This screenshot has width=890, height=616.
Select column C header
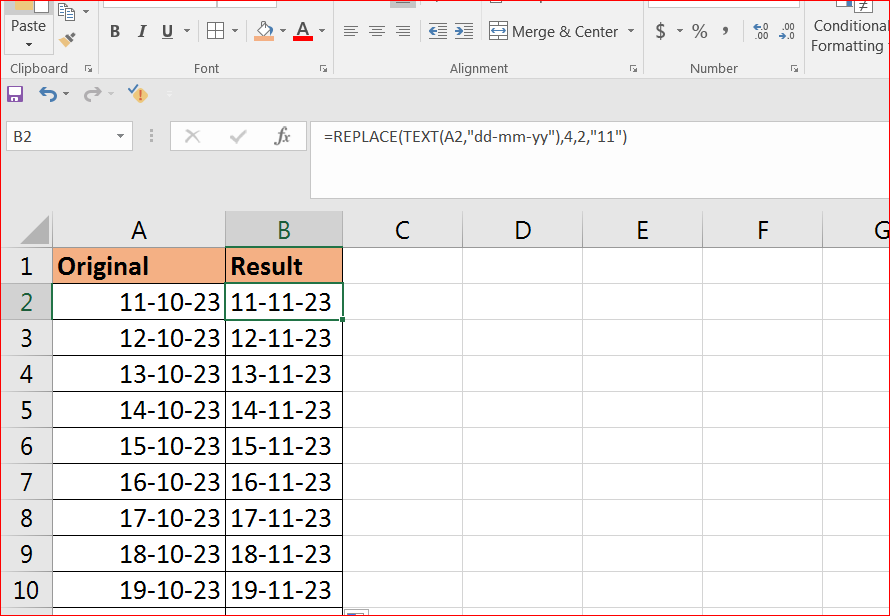tap(402, 230)
